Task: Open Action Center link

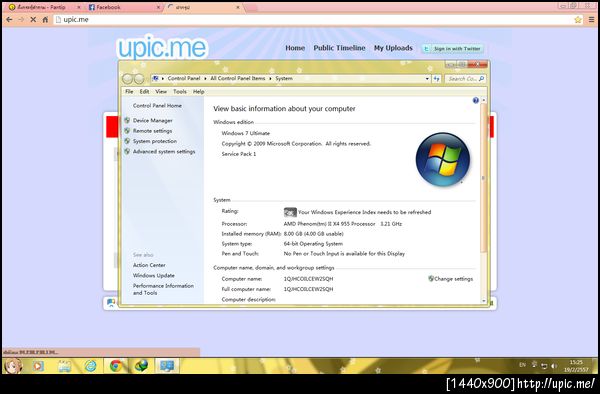Action: click(149, 265)
